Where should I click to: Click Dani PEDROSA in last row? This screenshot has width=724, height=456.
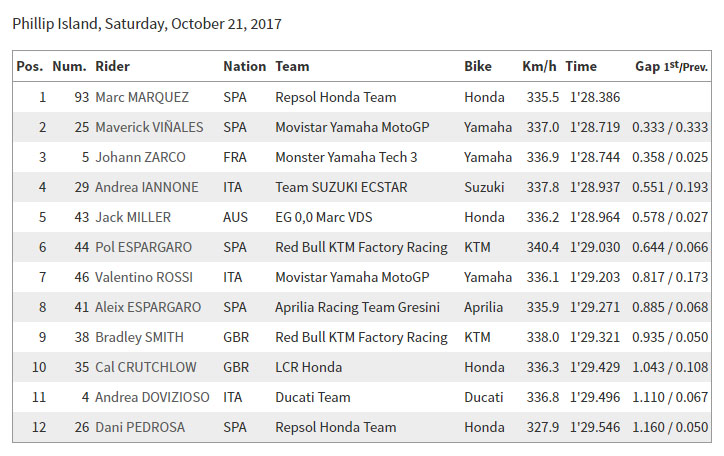(x=140, y=427)
